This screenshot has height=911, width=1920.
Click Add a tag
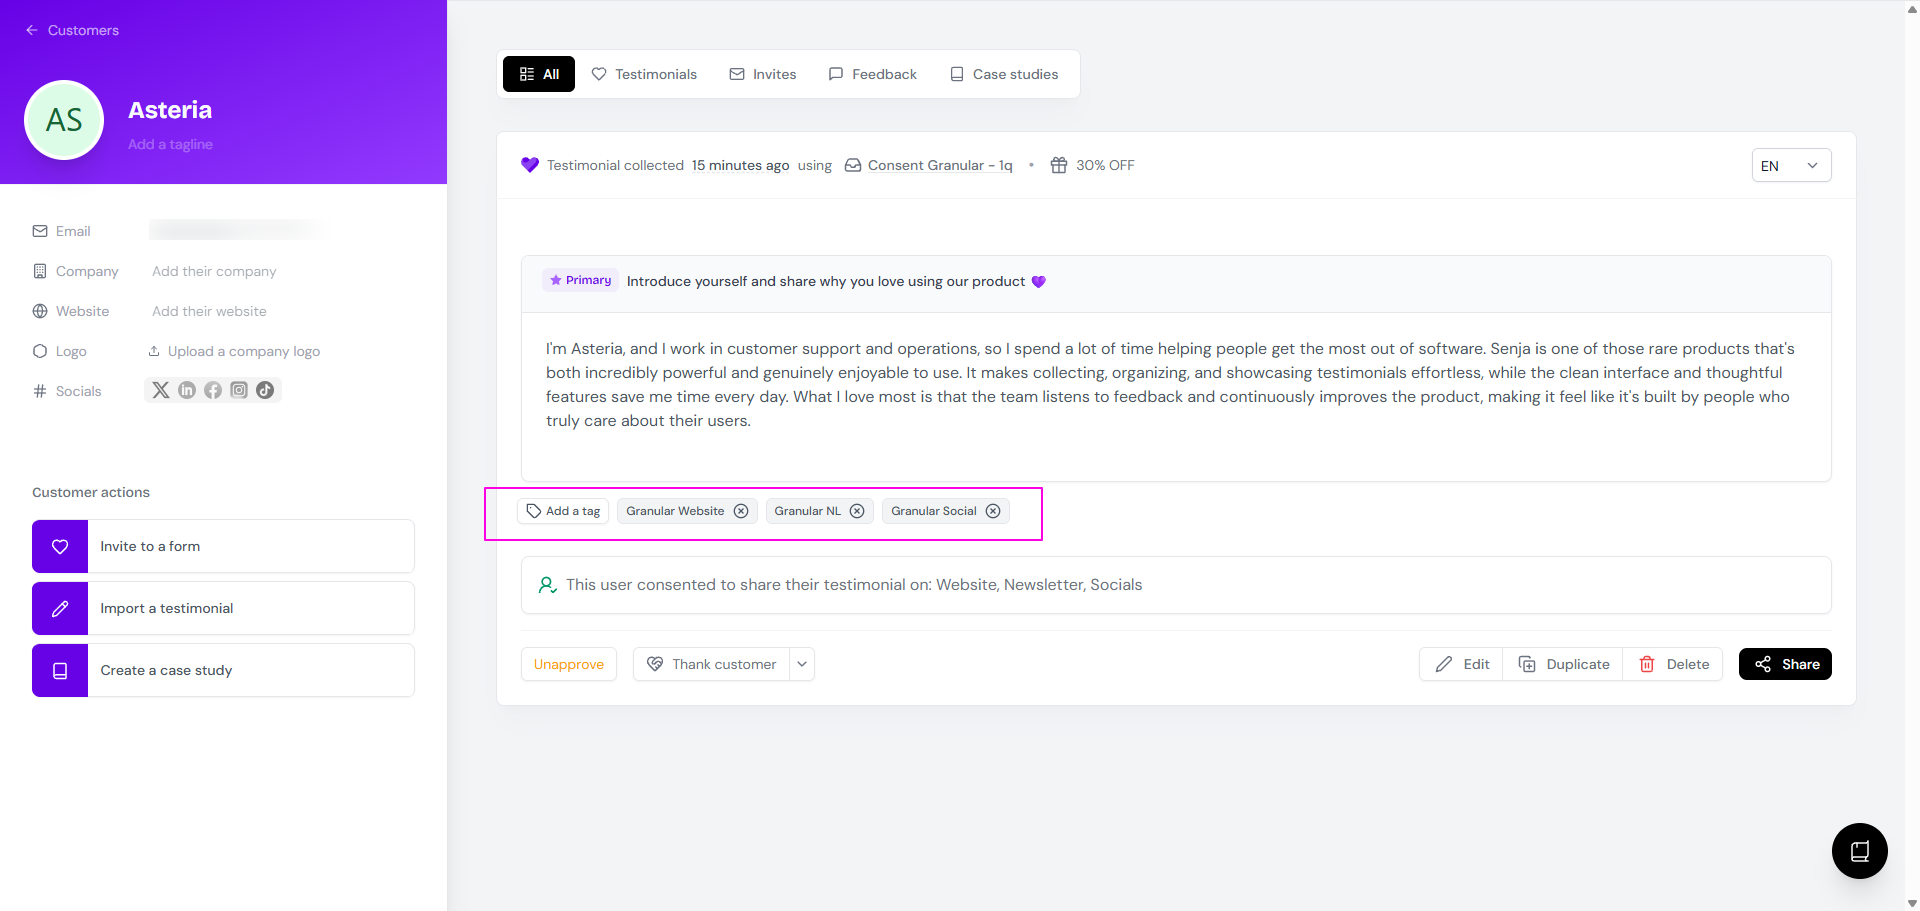(x=563, y=511)
